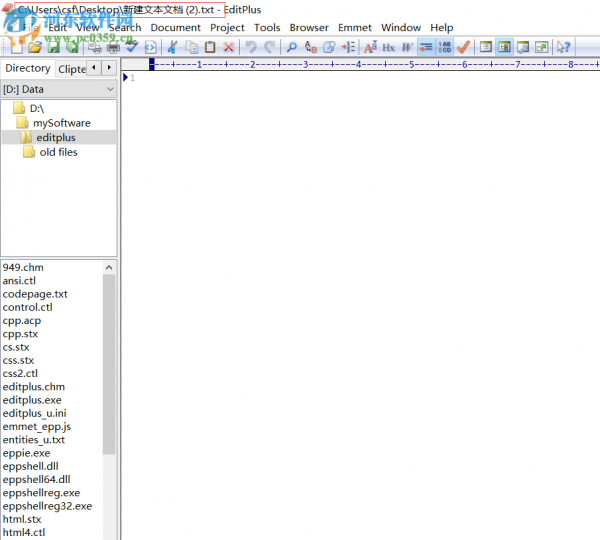600x540 pixels.
Task: Open Print Preview from the toolbar
Action: [95, 47]
